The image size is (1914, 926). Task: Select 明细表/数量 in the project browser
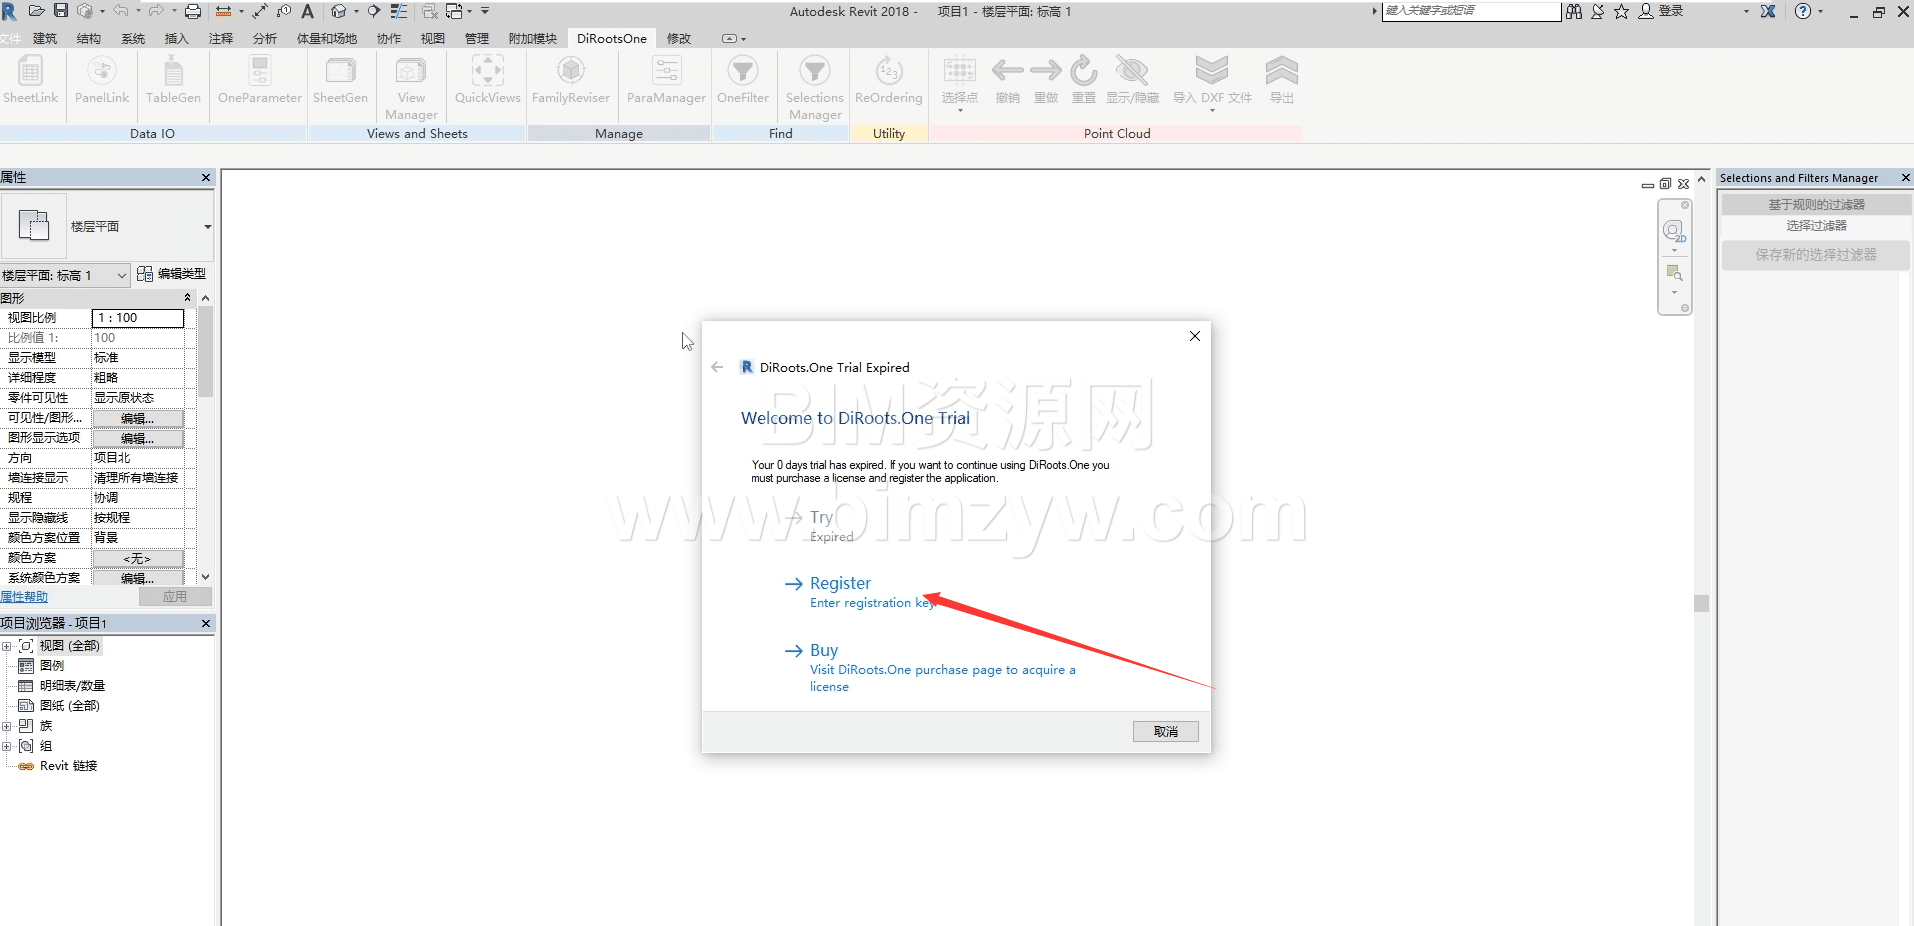(72, 686)
